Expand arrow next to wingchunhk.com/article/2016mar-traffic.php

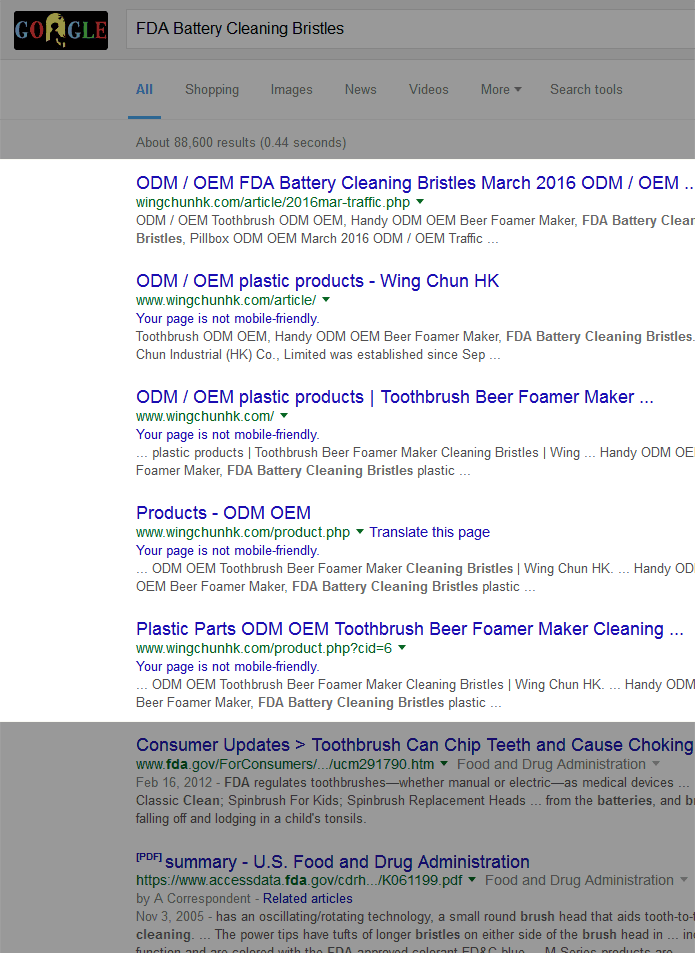click(x=420, y=201)
